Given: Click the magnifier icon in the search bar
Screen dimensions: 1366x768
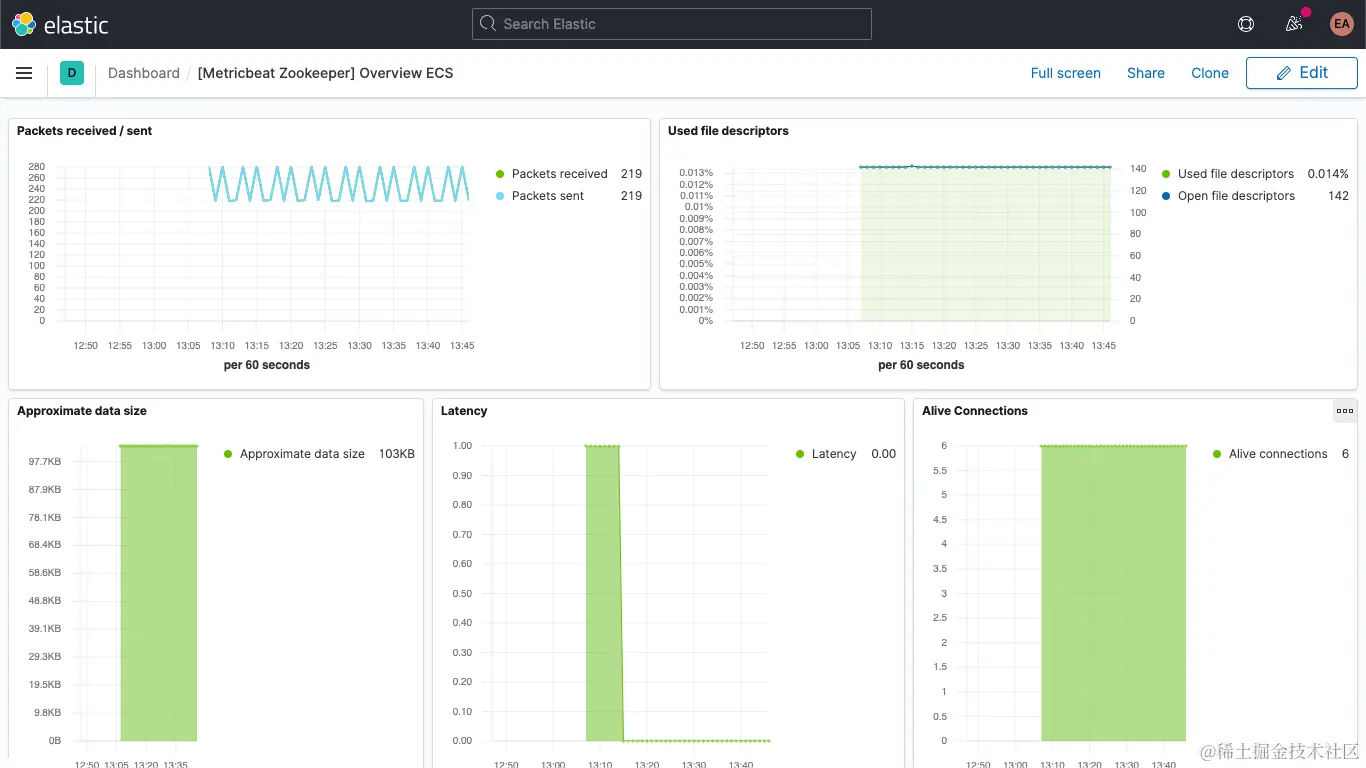Looking at the screenshot, I should coord(487,23).
